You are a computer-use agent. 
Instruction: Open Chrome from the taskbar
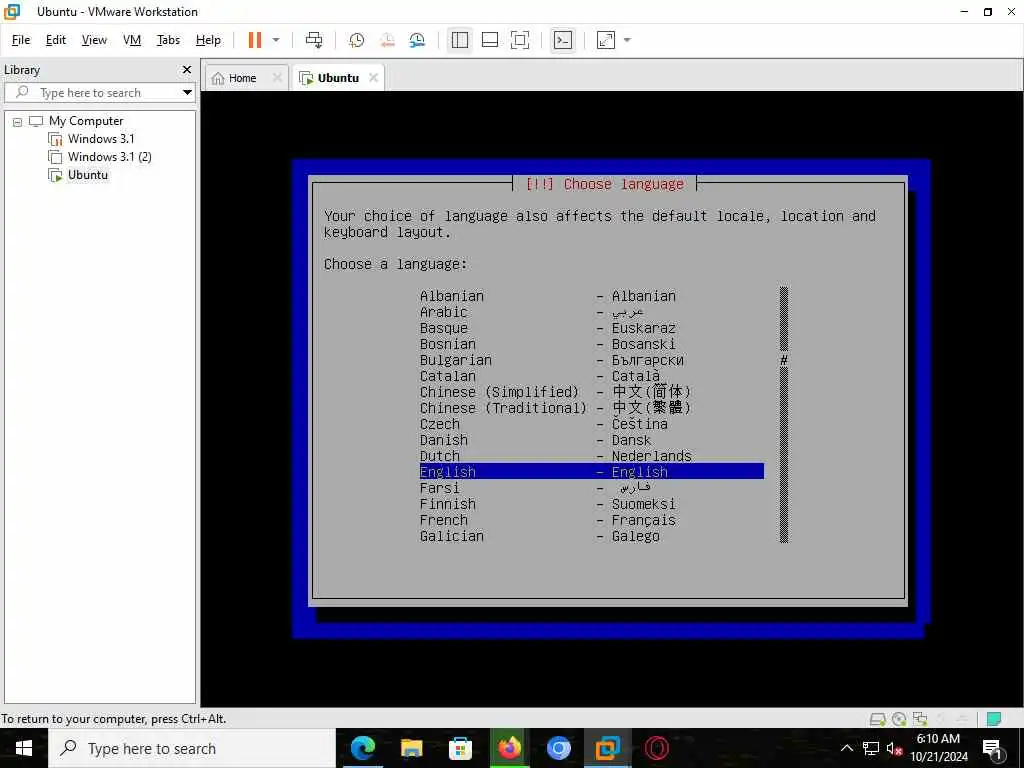coord(558,748)
